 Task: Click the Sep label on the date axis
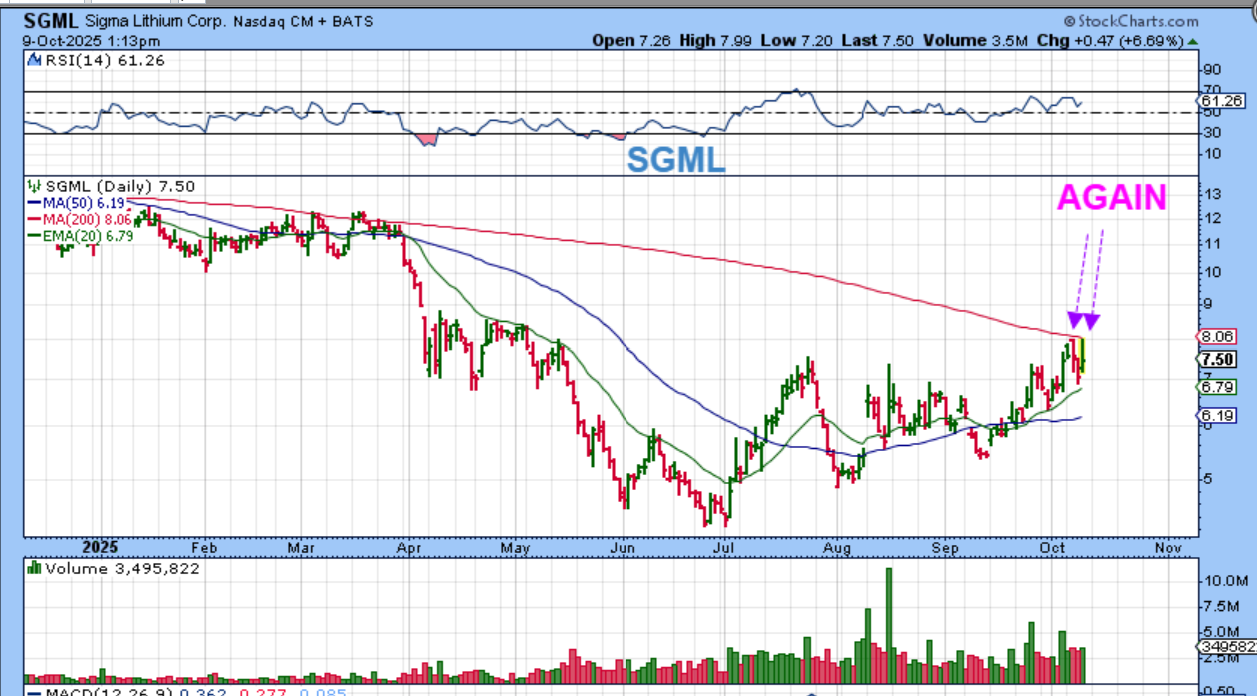click(945, 548)
